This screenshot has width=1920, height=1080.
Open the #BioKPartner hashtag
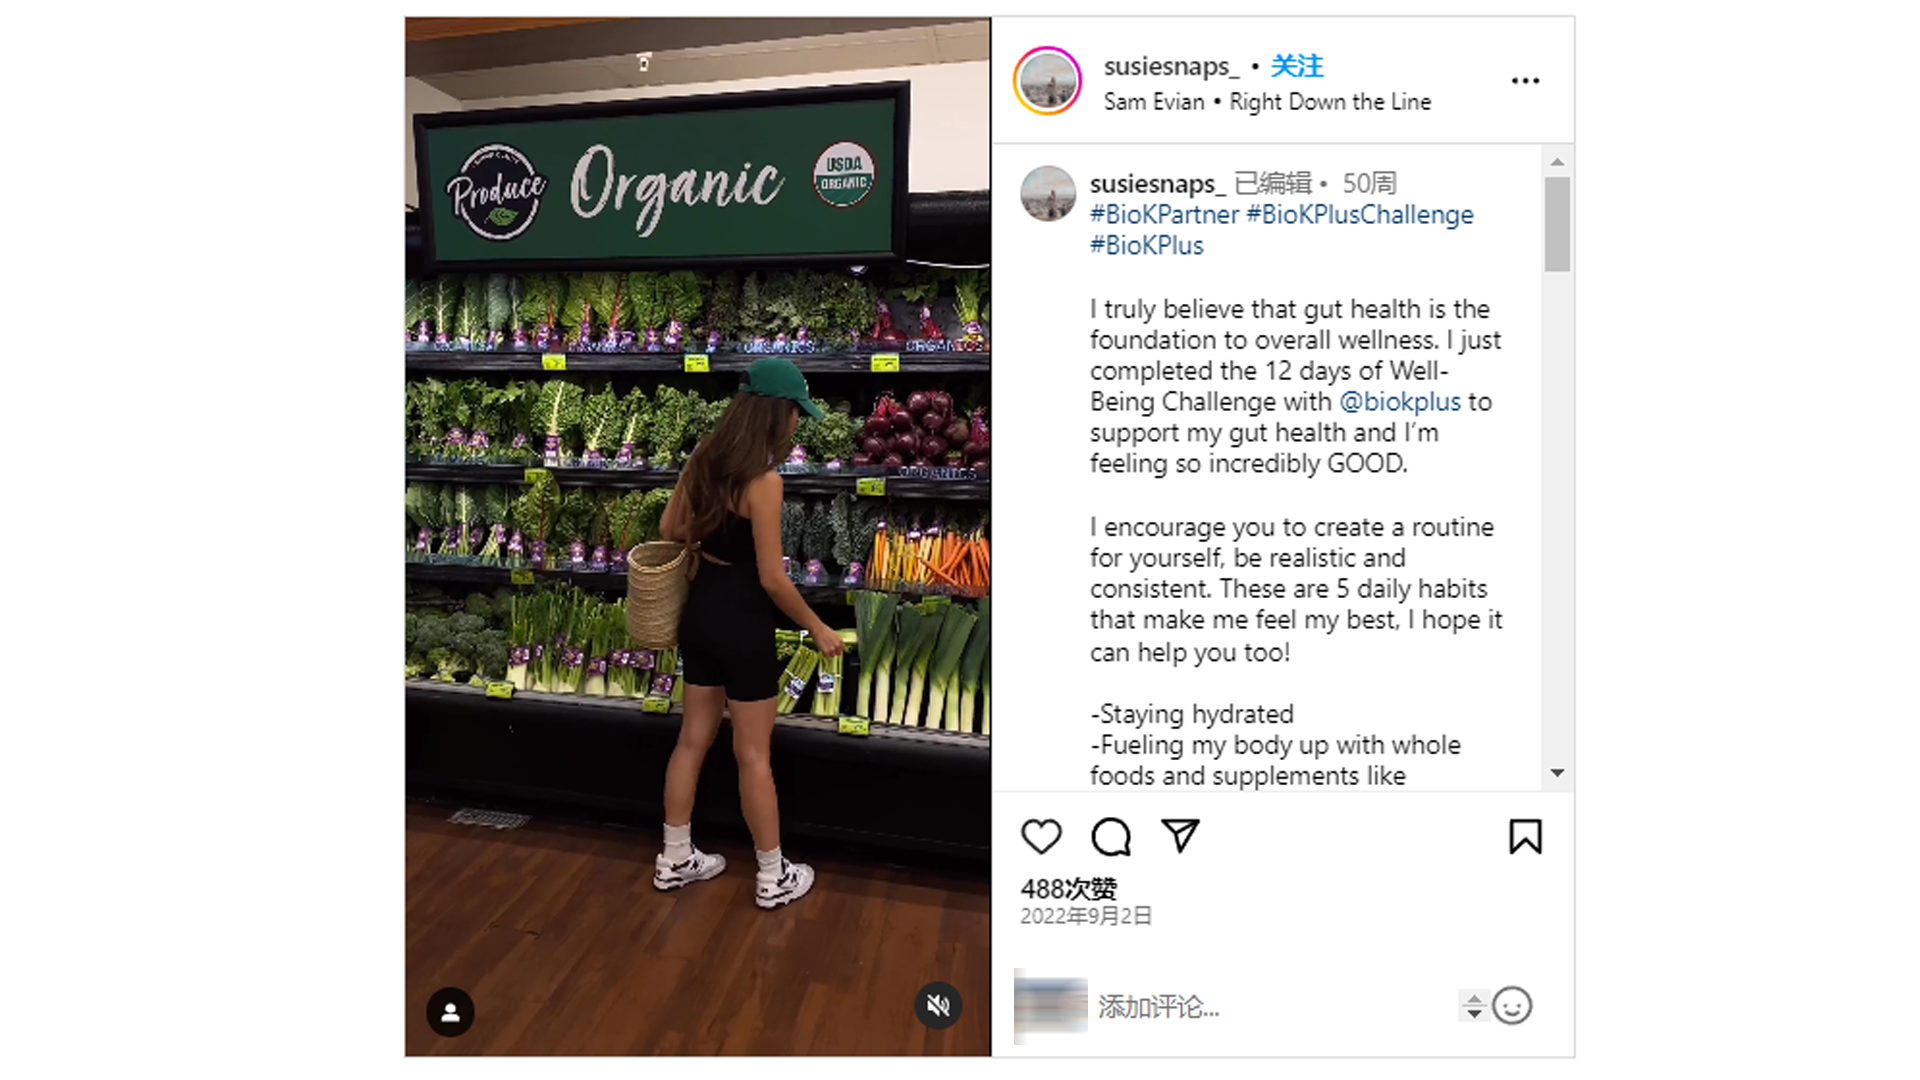pos(1164,215)
